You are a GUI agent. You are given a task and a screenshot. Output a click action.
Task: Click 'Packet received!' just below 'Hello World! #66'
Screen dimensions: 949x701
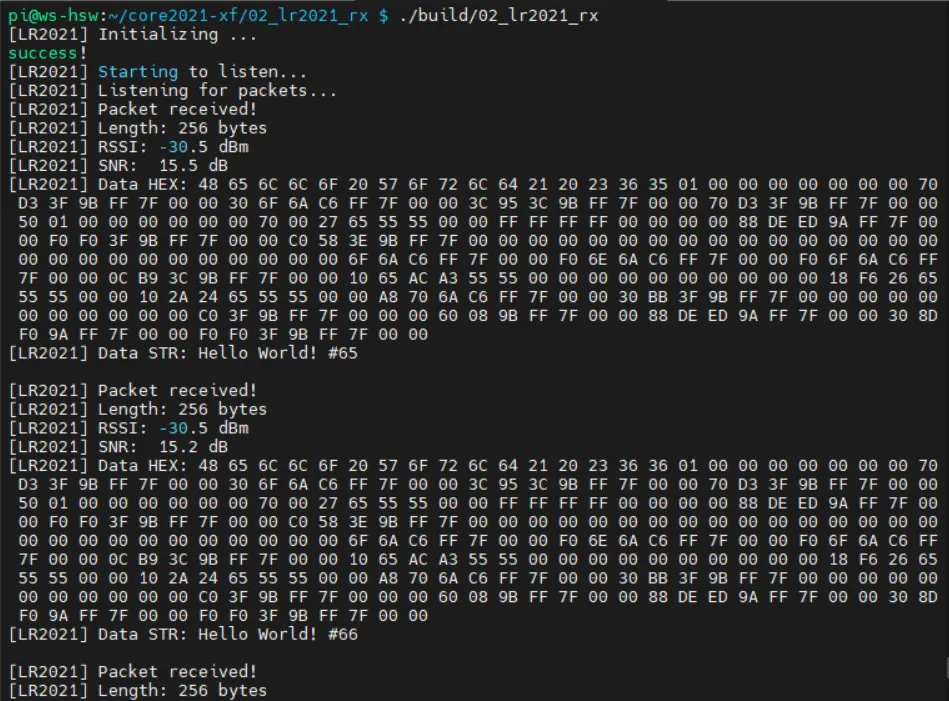pyautogui.click(x=177, y=671)
